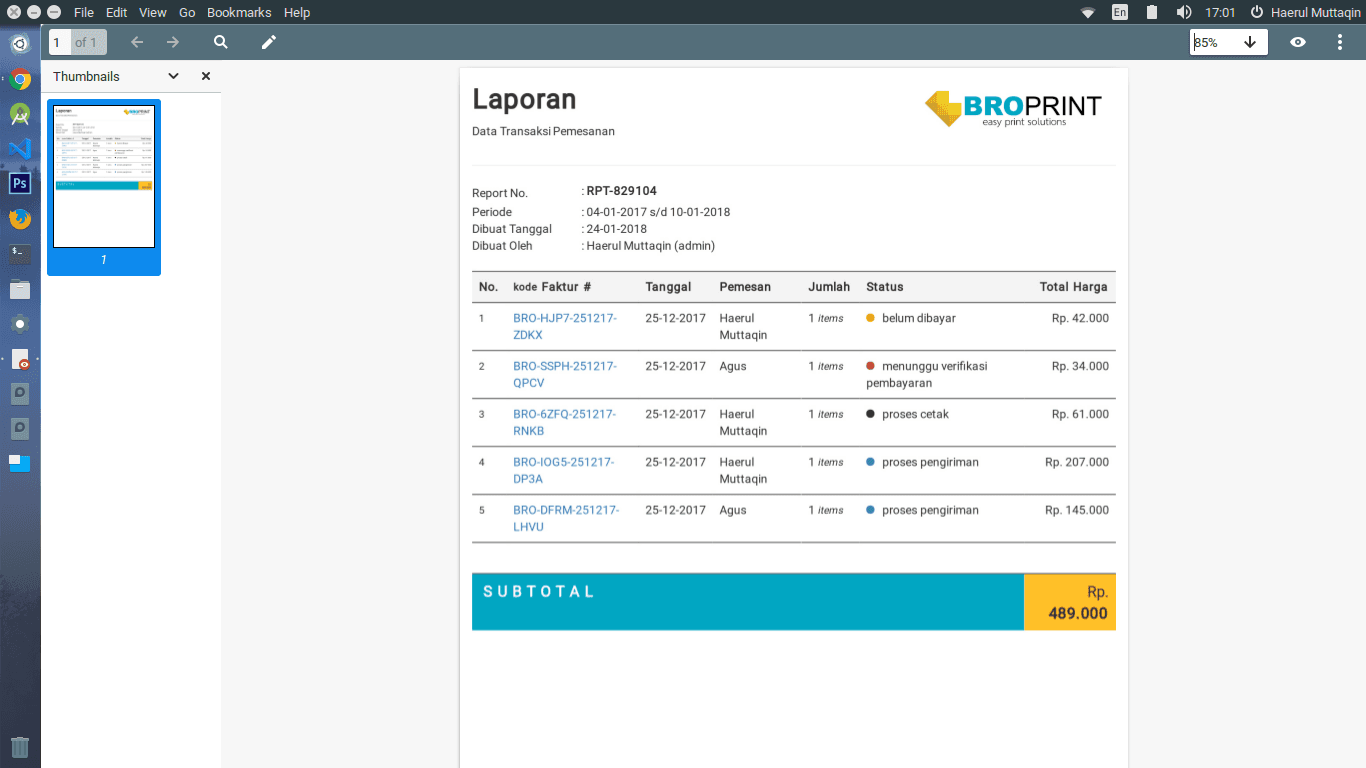Open Haerul Muttaqin session menu

point(1305,12)
